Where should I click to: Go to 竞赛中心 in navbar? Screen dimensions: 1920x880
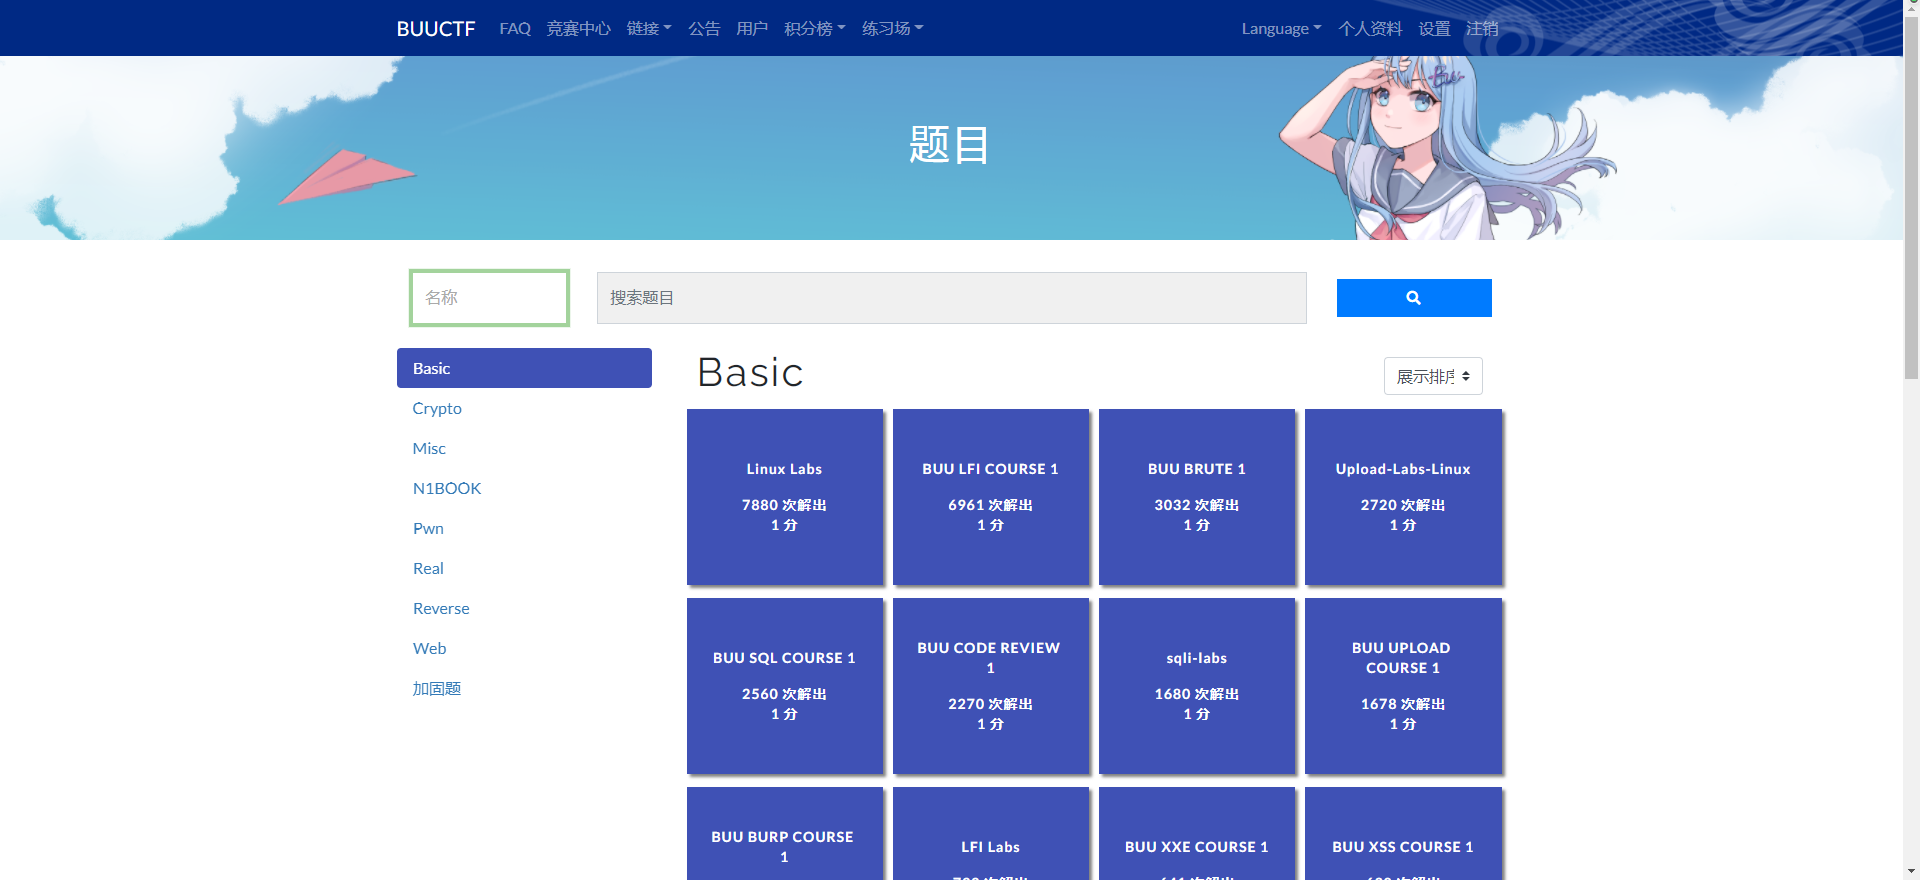click(x=578, y=29)
